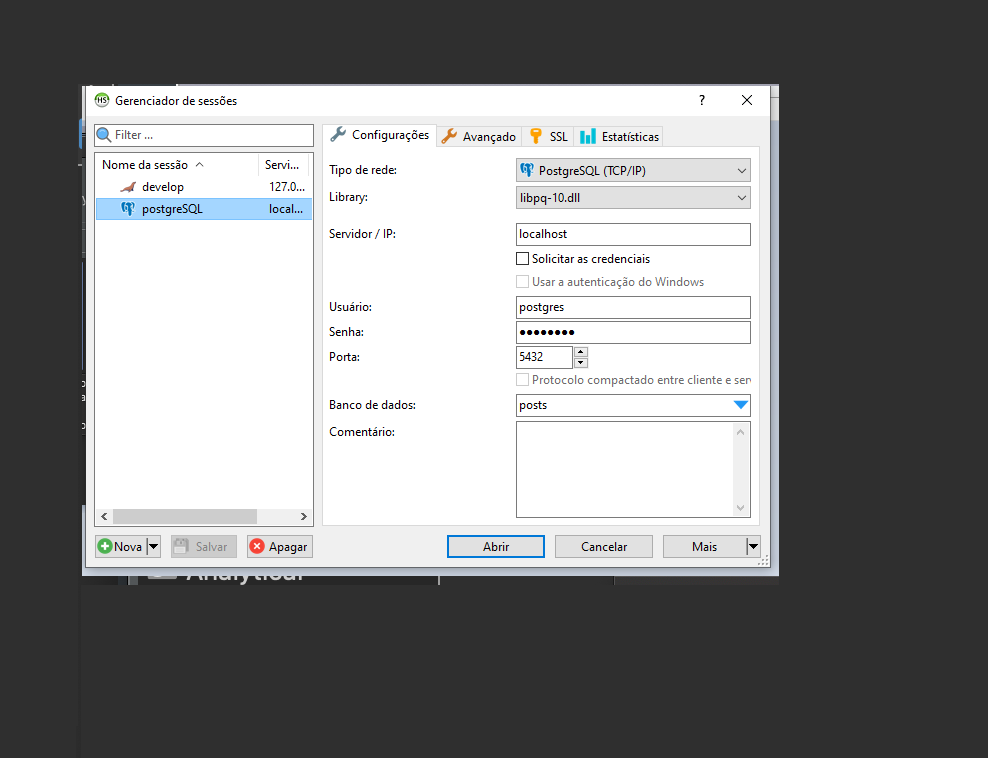
Task: Open the Configurações tab
Action: [379, 135]
